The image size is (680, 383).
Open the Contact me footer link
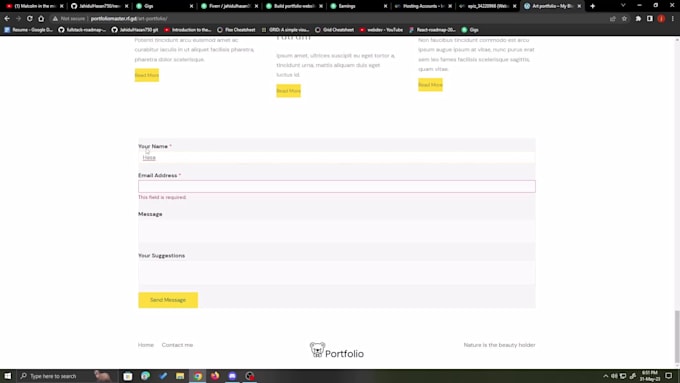click(x=177, y=345)
